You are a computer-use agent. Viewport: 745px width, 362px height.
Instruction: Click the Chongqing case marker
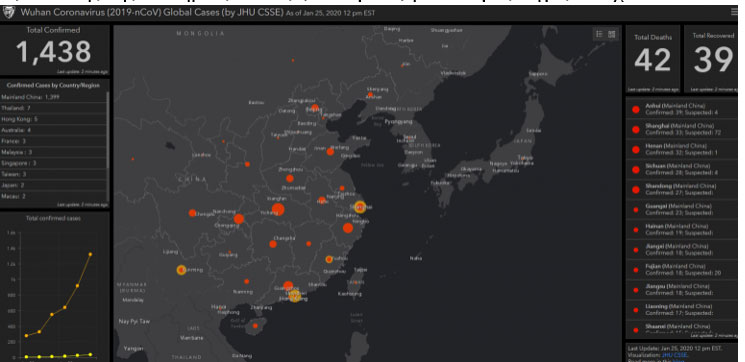[x=239, y=219]
